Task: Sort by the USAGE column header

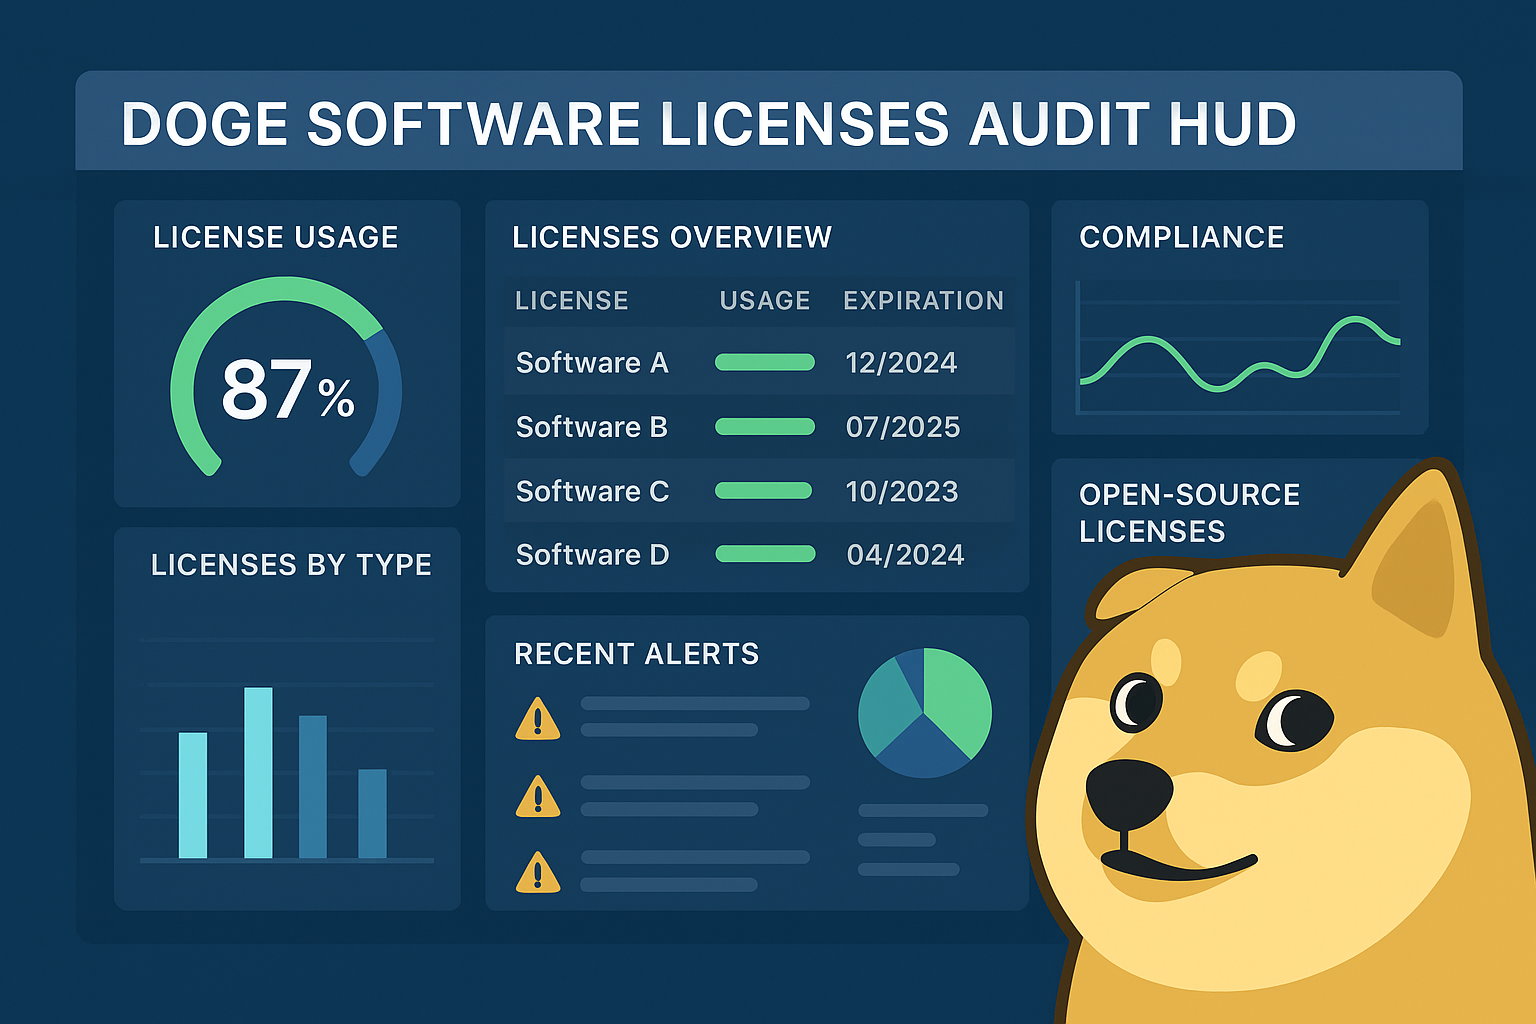Action: point(765,300)
